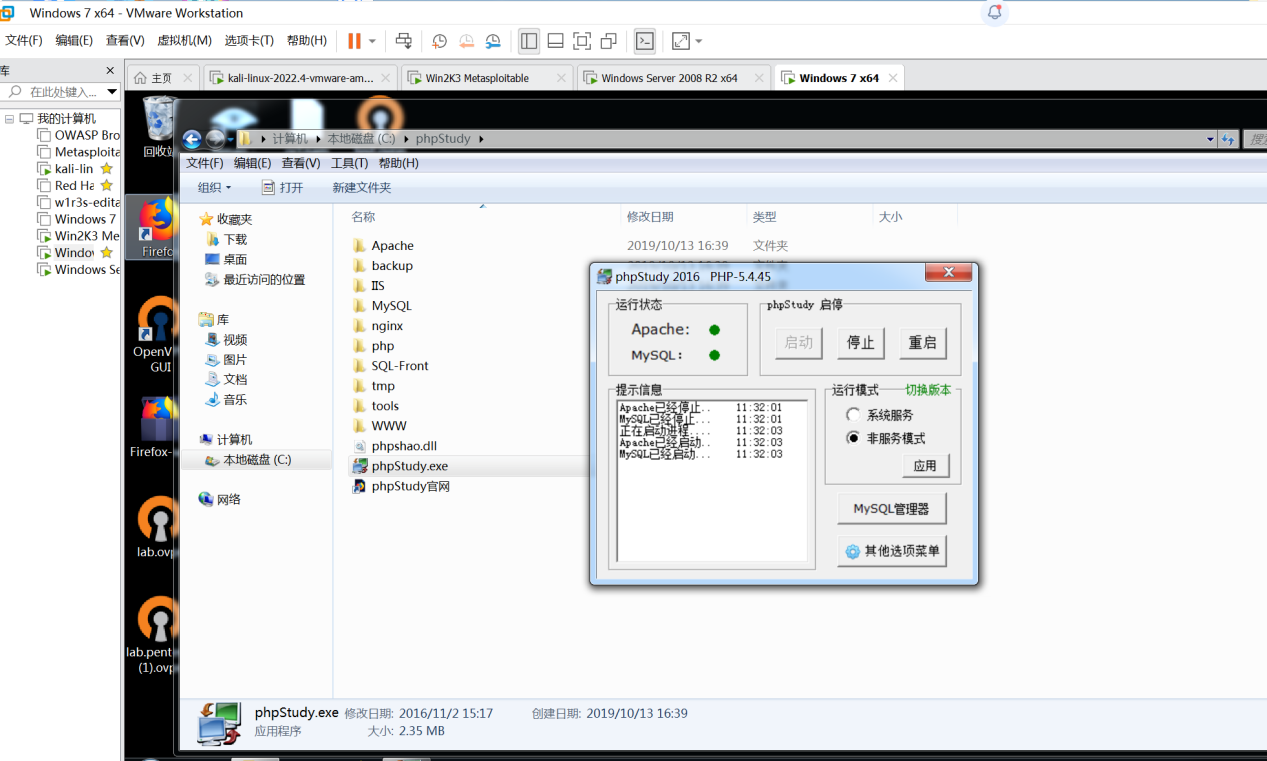Open the Recycle Bin desktop icon
Screen dimensions: 1267x761
[158, 126]
